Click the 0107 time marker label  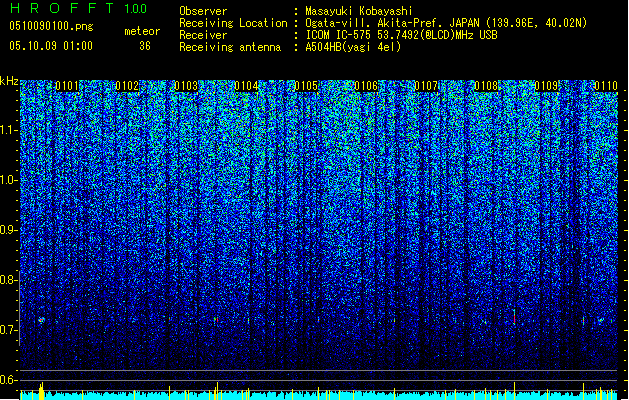pos(426,86)
